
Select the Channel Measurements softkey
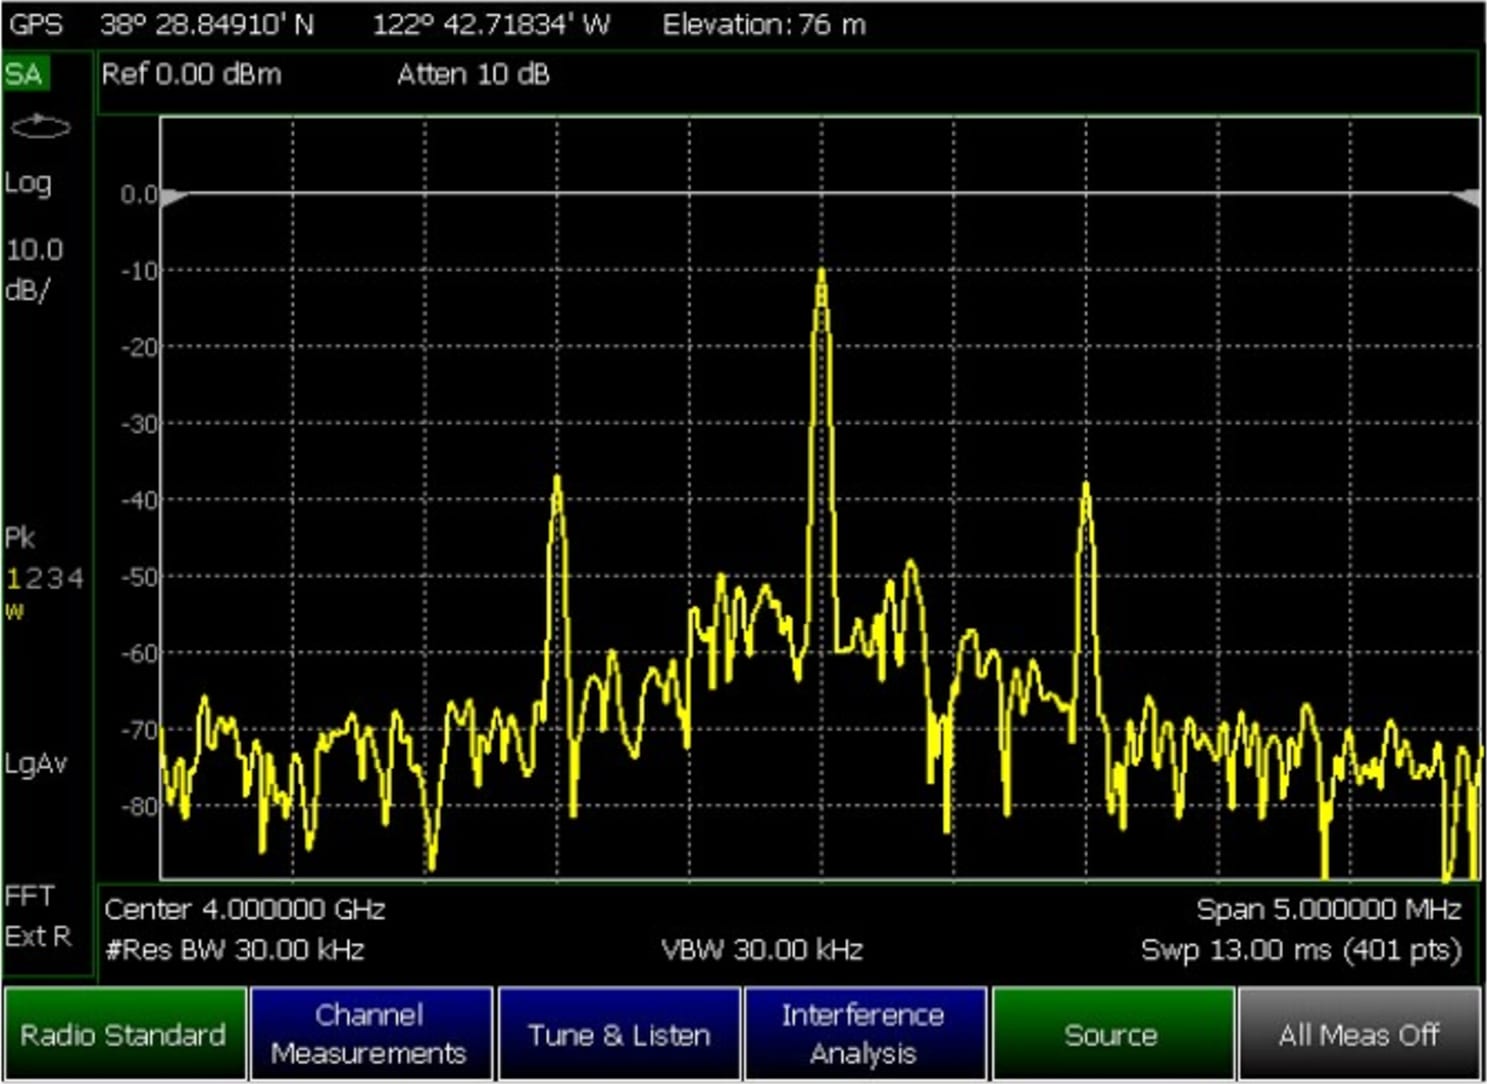click(x=371, y=1034)
